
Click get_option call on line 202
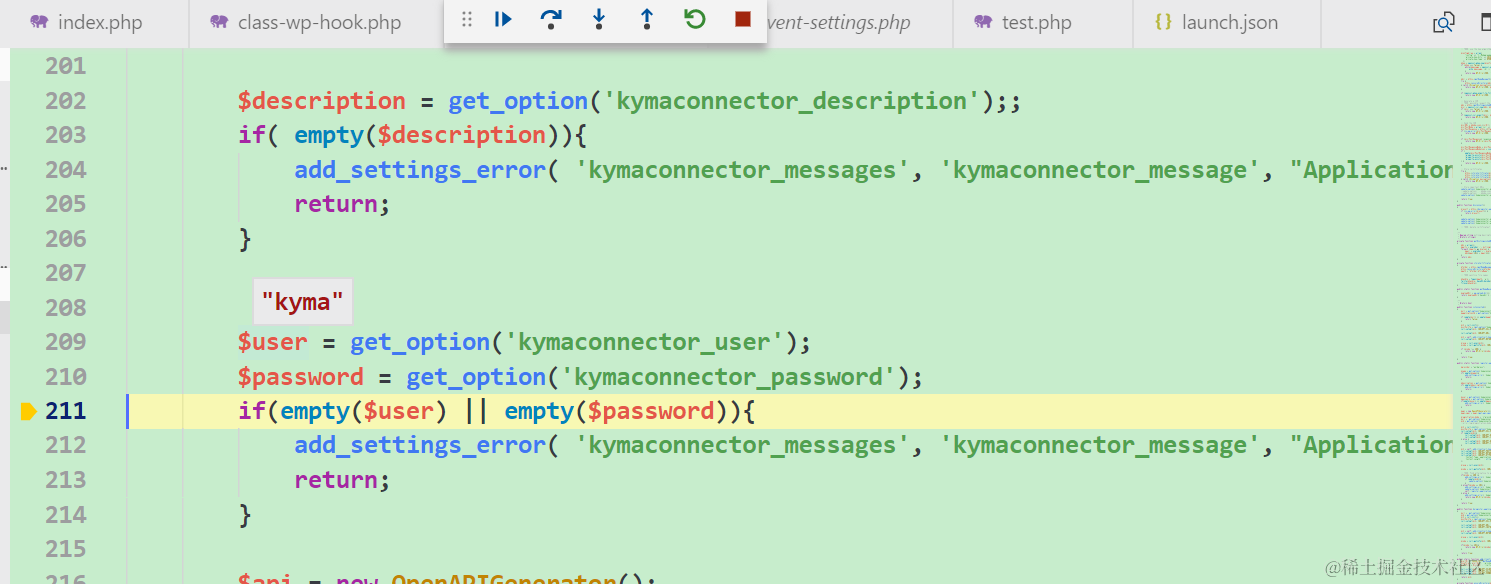click(518, 101)
